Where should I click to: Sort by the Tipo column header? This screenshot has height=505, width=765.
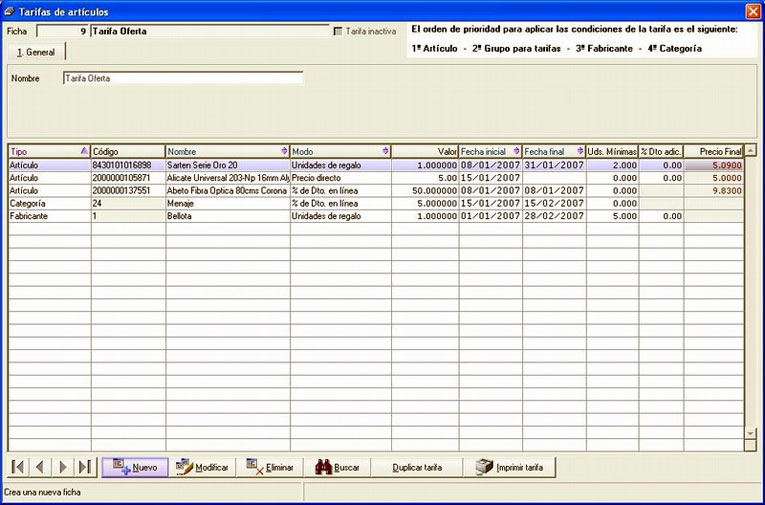(49, 151)
